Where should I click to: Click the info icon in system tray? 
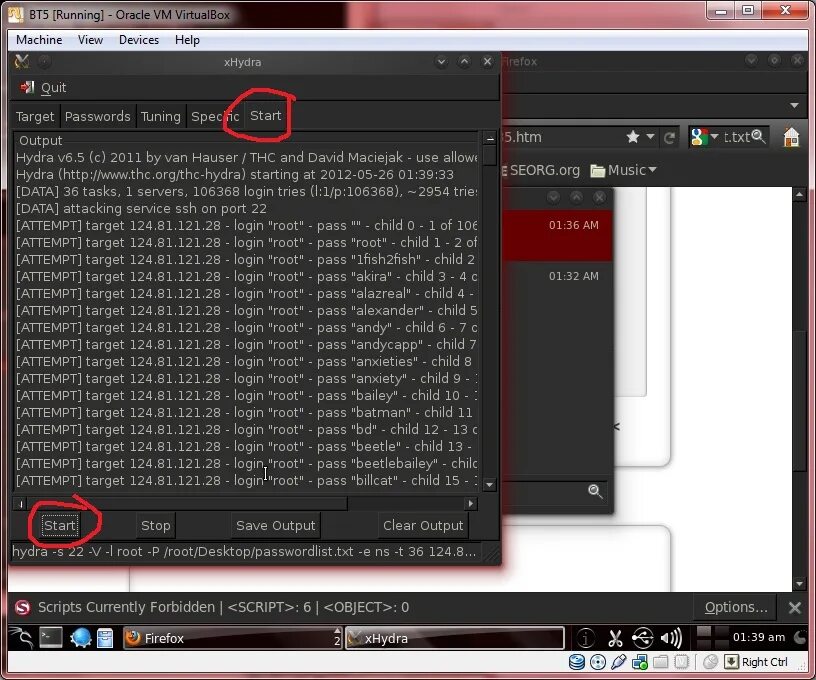tap(585, 638)
